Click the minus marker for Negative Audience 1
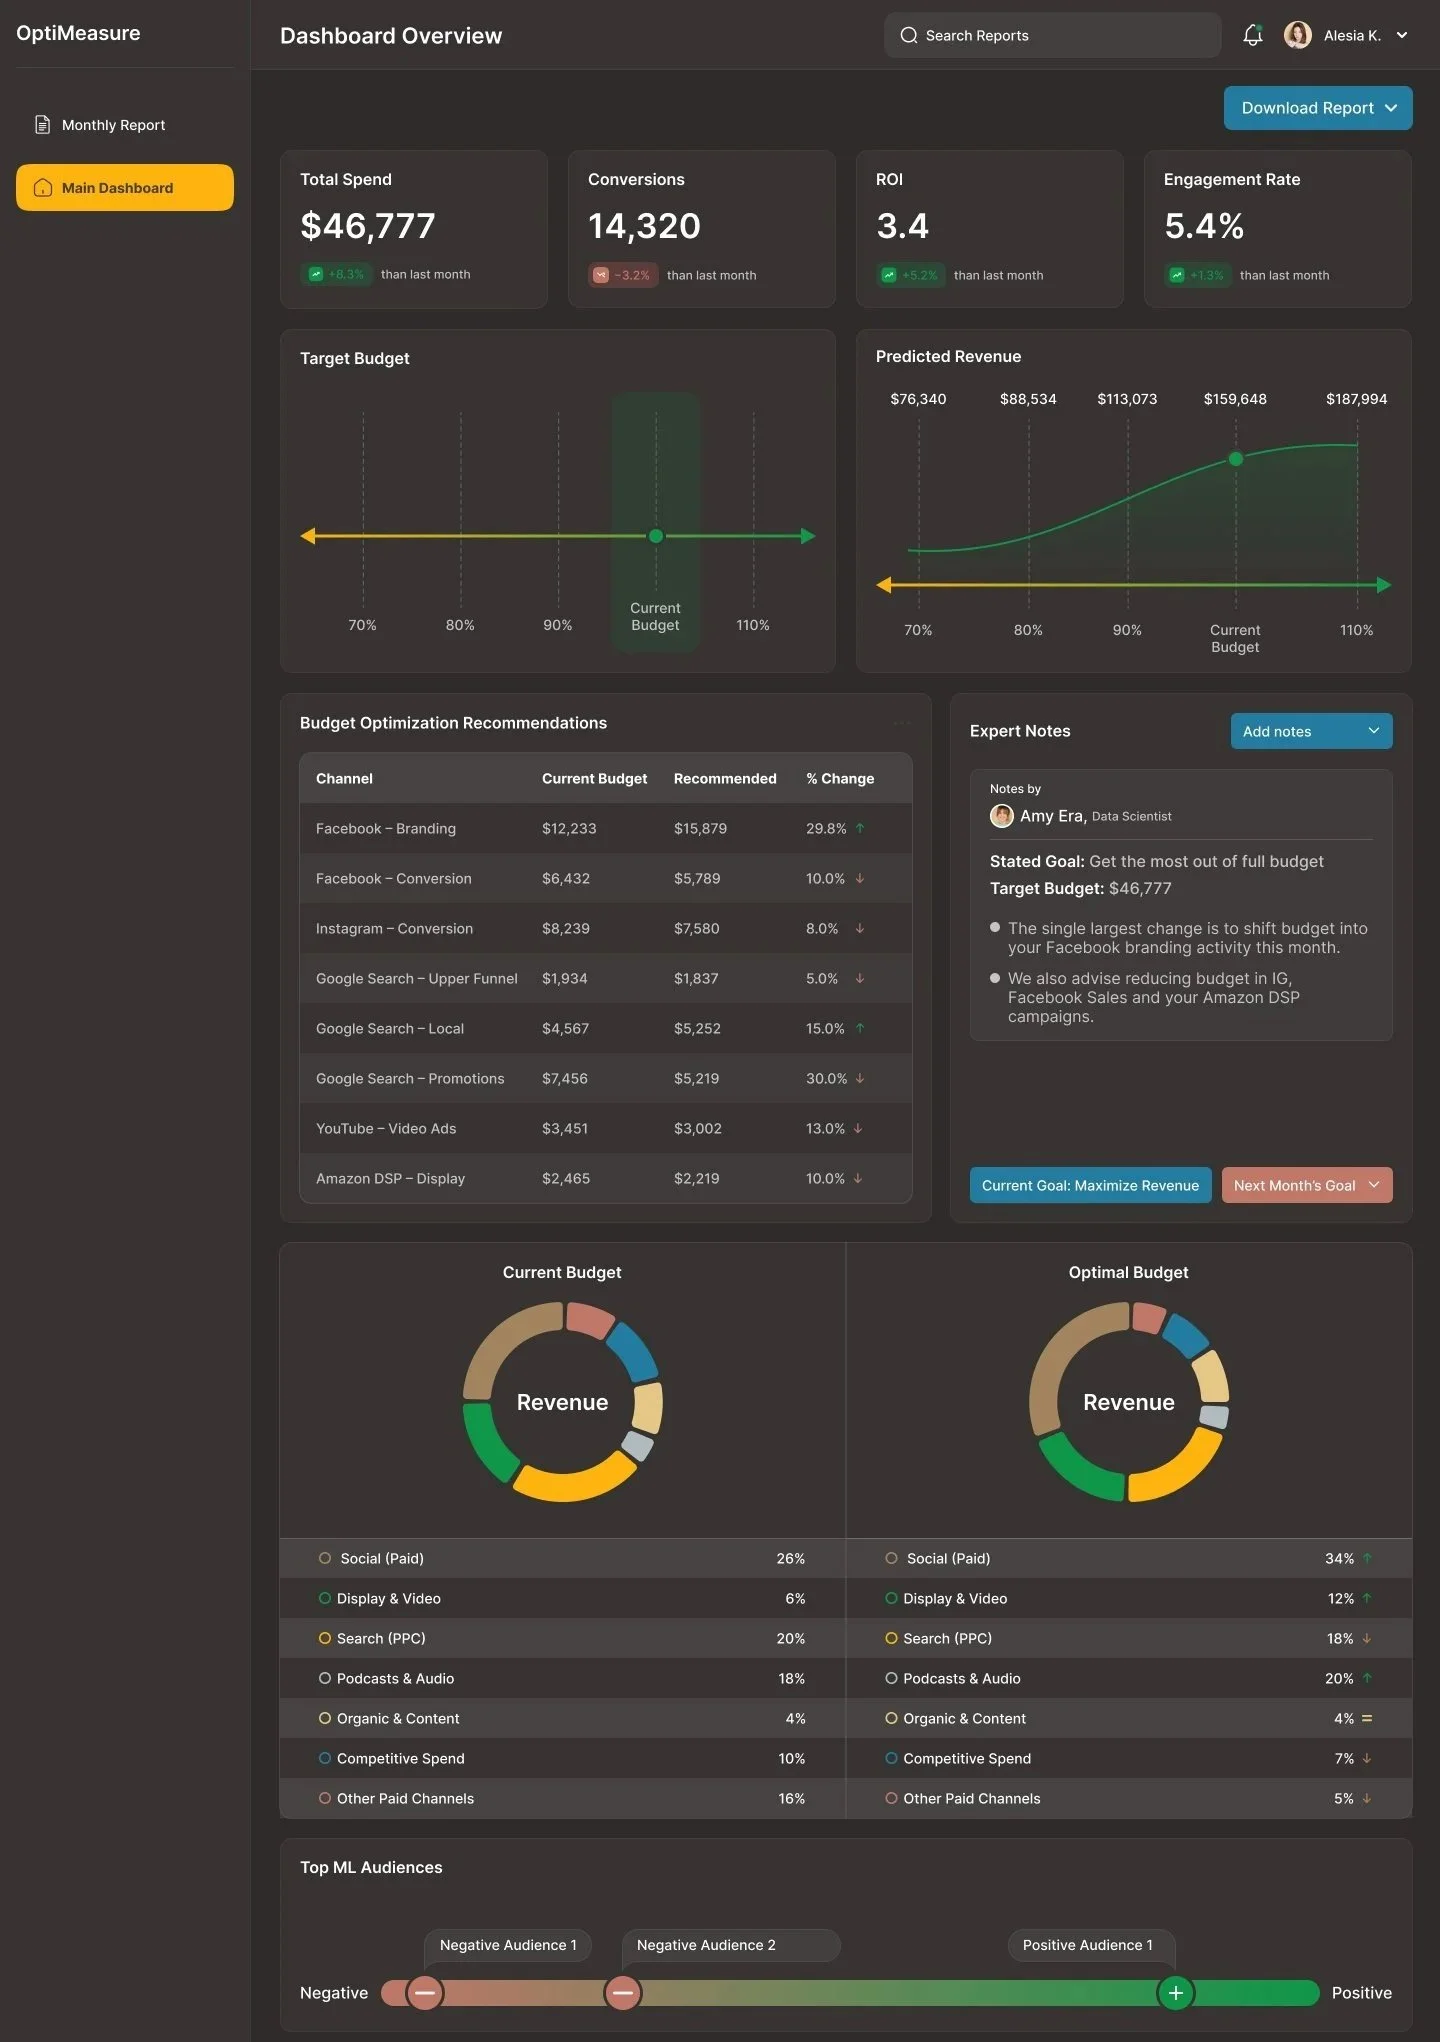Viewport: 1440px width, 2042px height. (x=425, y=1993)
